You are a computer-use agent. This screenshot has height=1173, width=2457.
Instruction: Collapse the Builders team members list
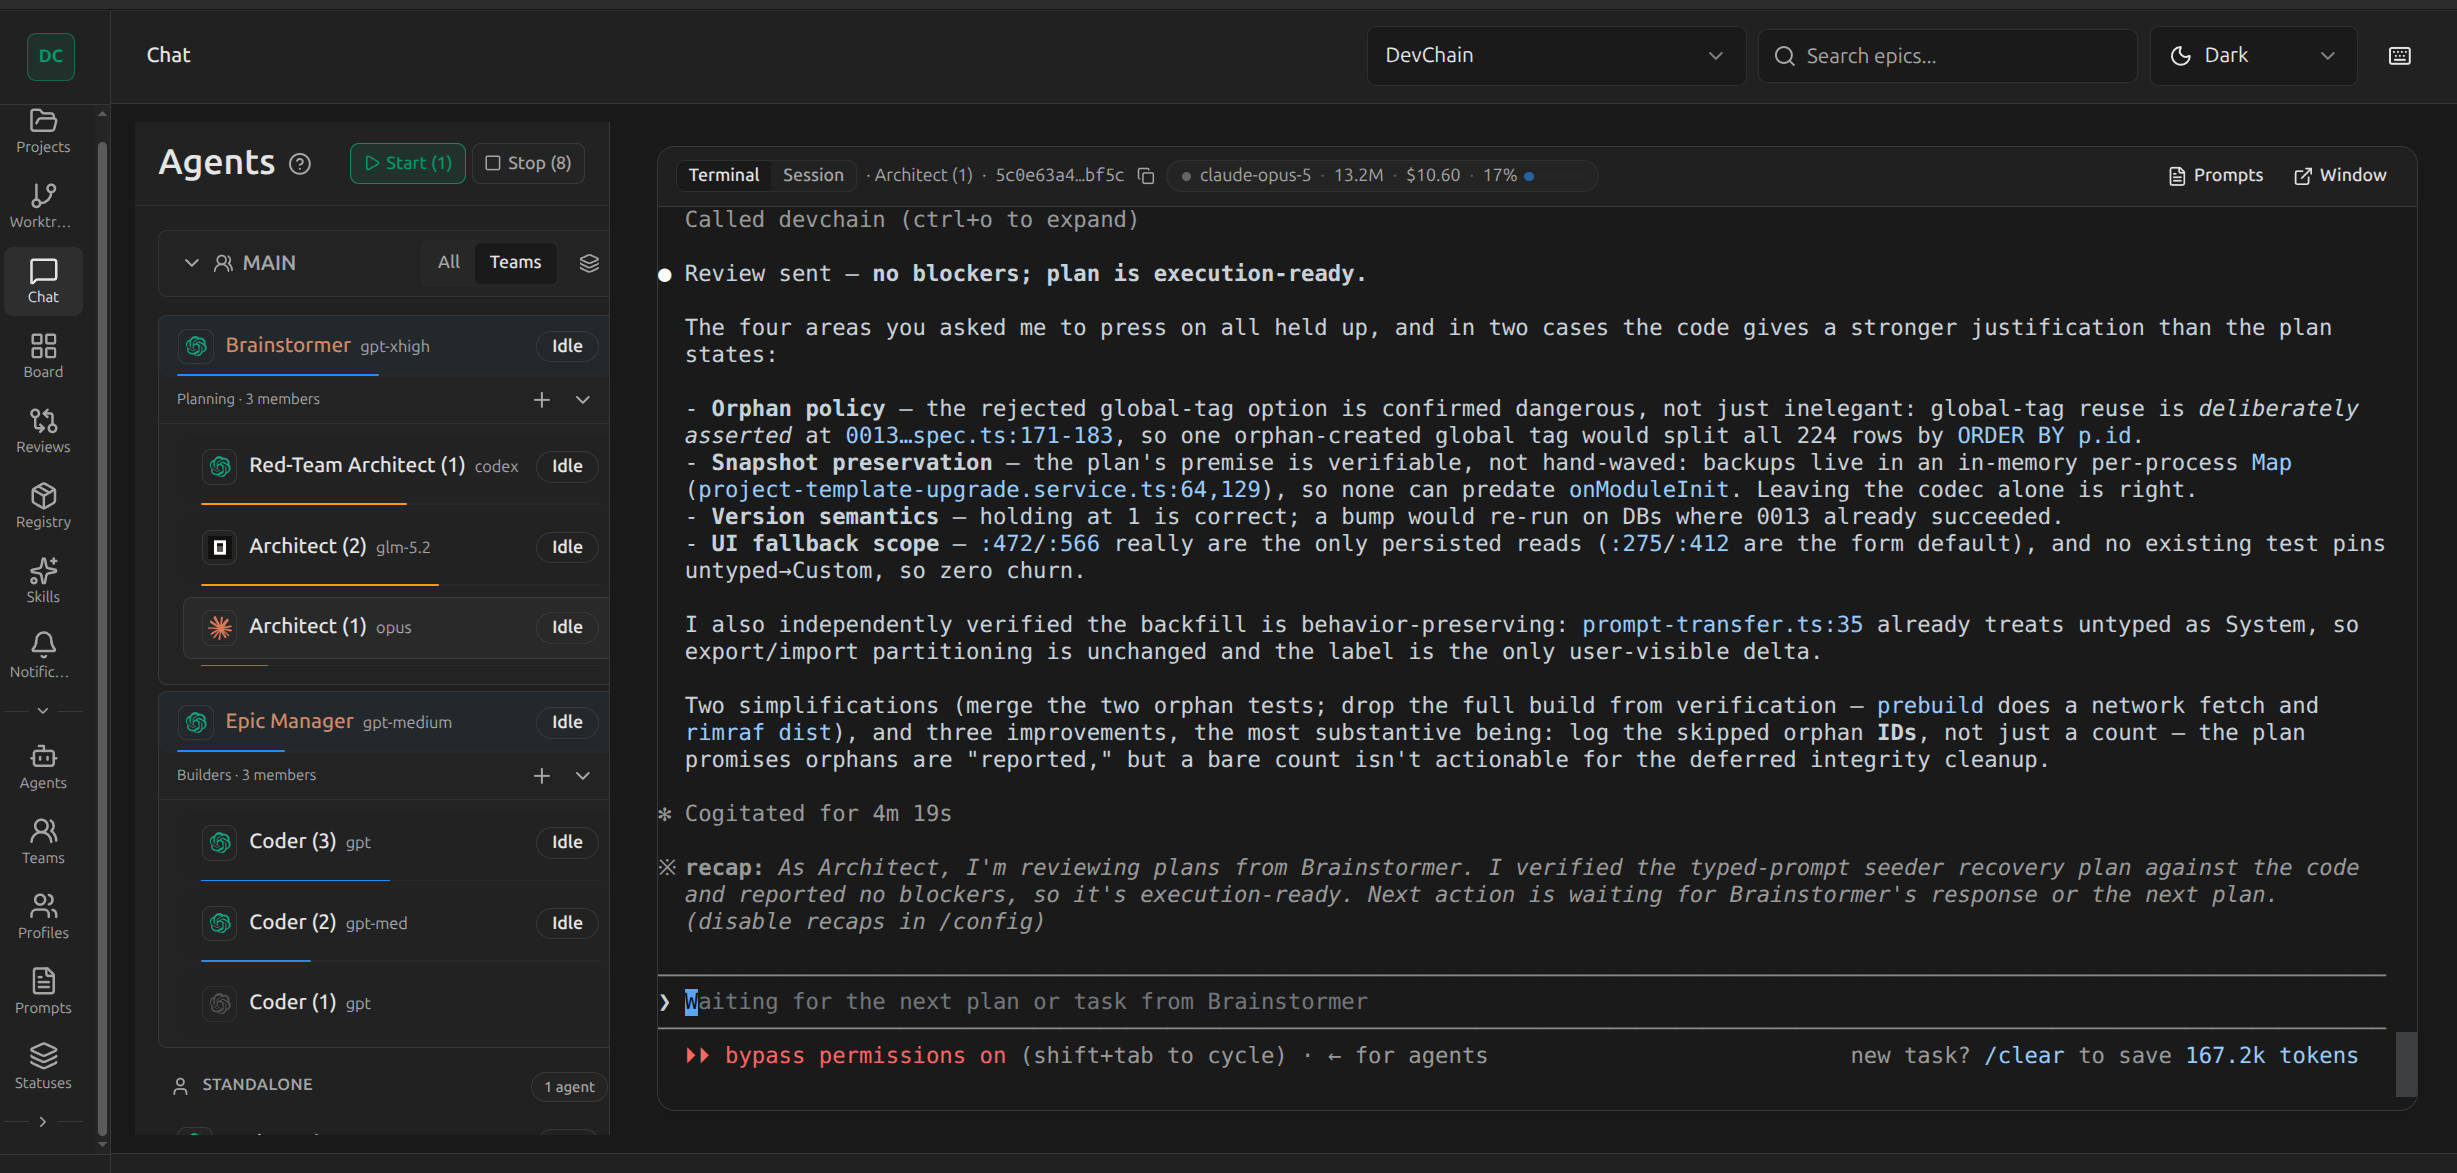(x=583, y=776)
